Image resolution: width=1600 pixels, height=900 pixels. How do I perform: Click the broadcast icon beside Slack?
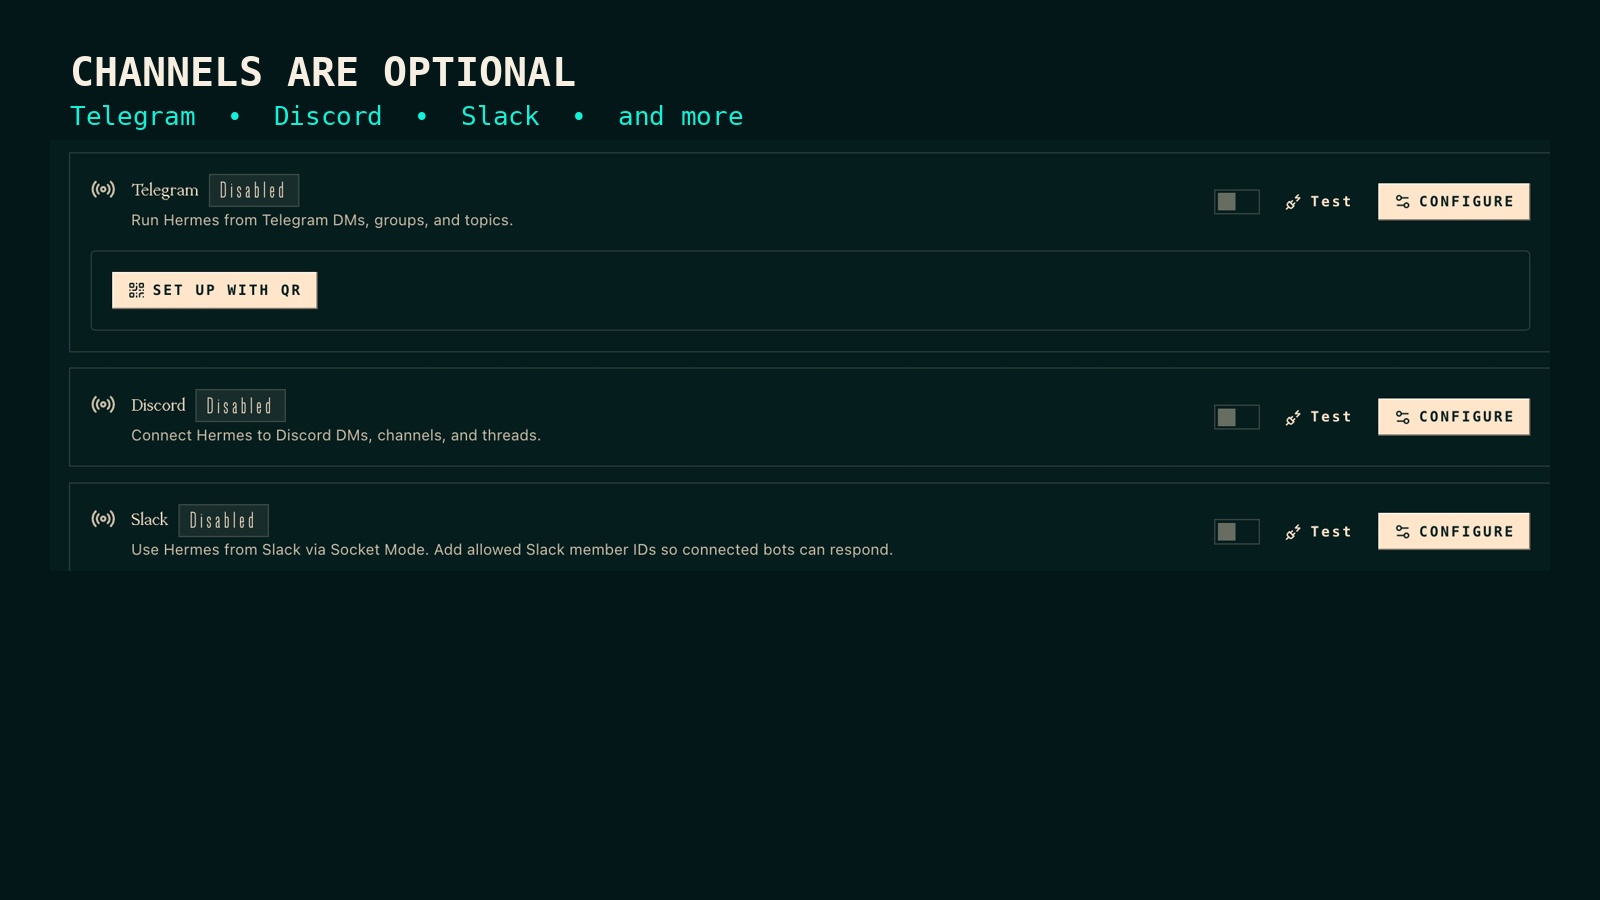[x=103, y=518]
